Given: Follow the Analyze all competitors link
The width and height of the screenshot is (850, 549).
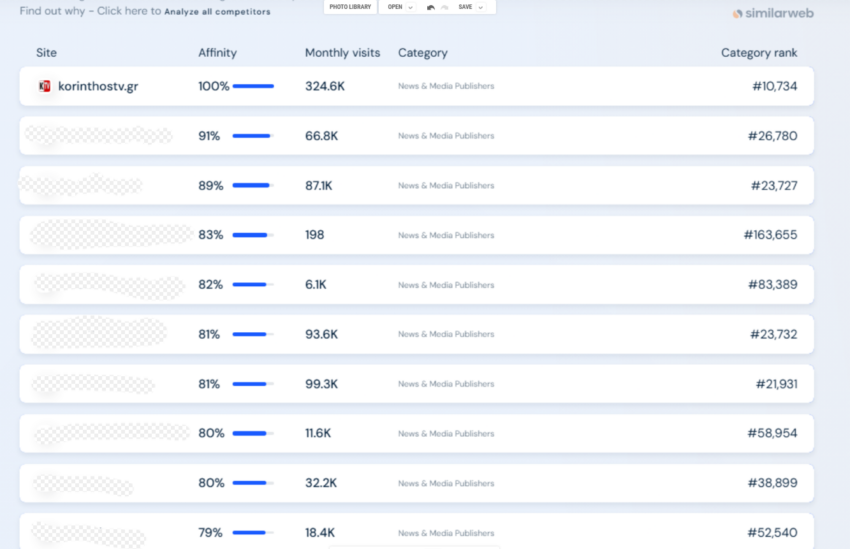Looking at the screenshot, I should point(217,11).
